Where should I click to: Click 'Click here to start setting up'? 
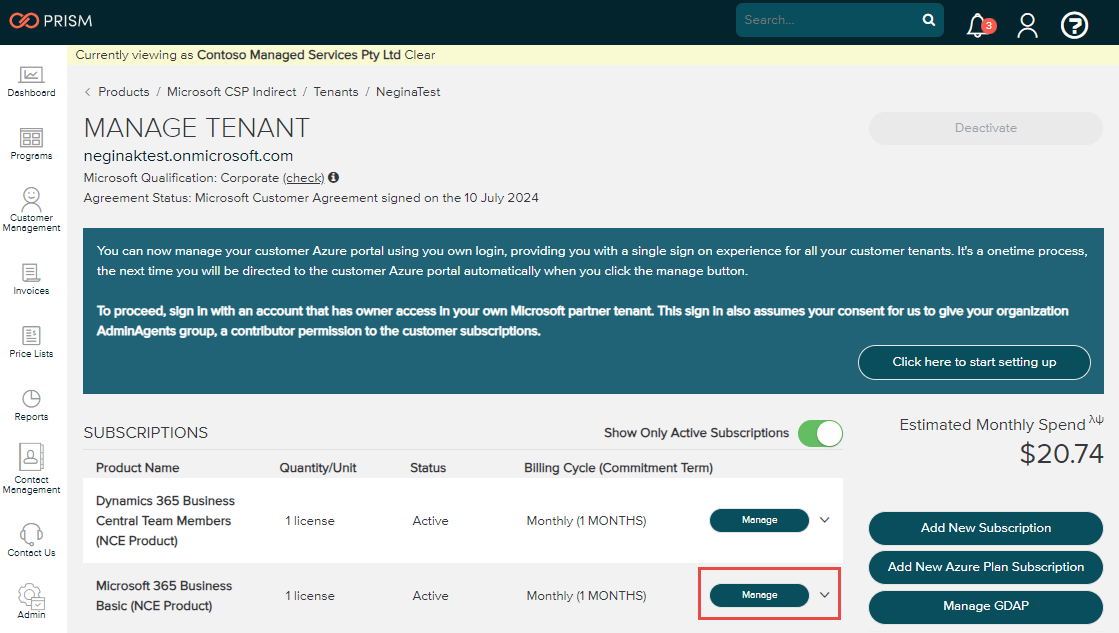(974, 363)
